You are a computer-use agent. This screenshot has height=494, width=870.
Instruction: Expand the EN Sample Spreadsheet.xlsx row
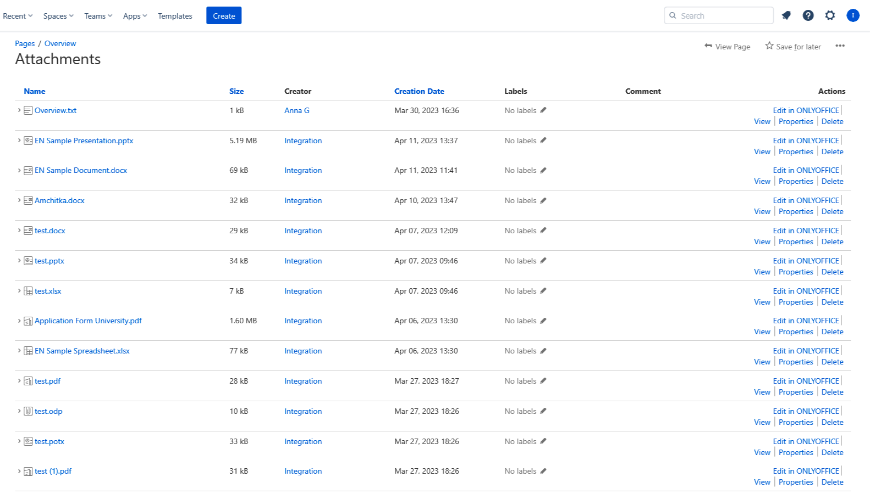tap(18, 351)
